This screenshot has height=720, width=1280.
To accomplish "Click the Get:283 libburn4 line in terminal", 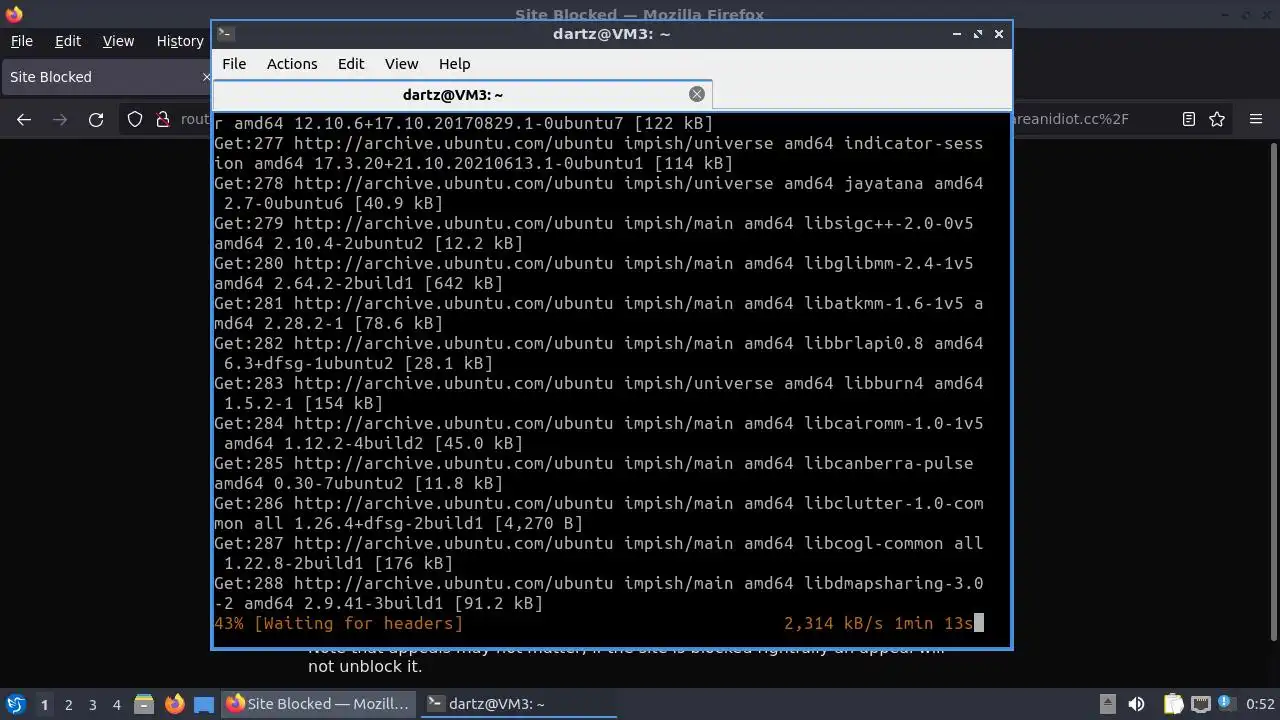I will click(599, 393).
